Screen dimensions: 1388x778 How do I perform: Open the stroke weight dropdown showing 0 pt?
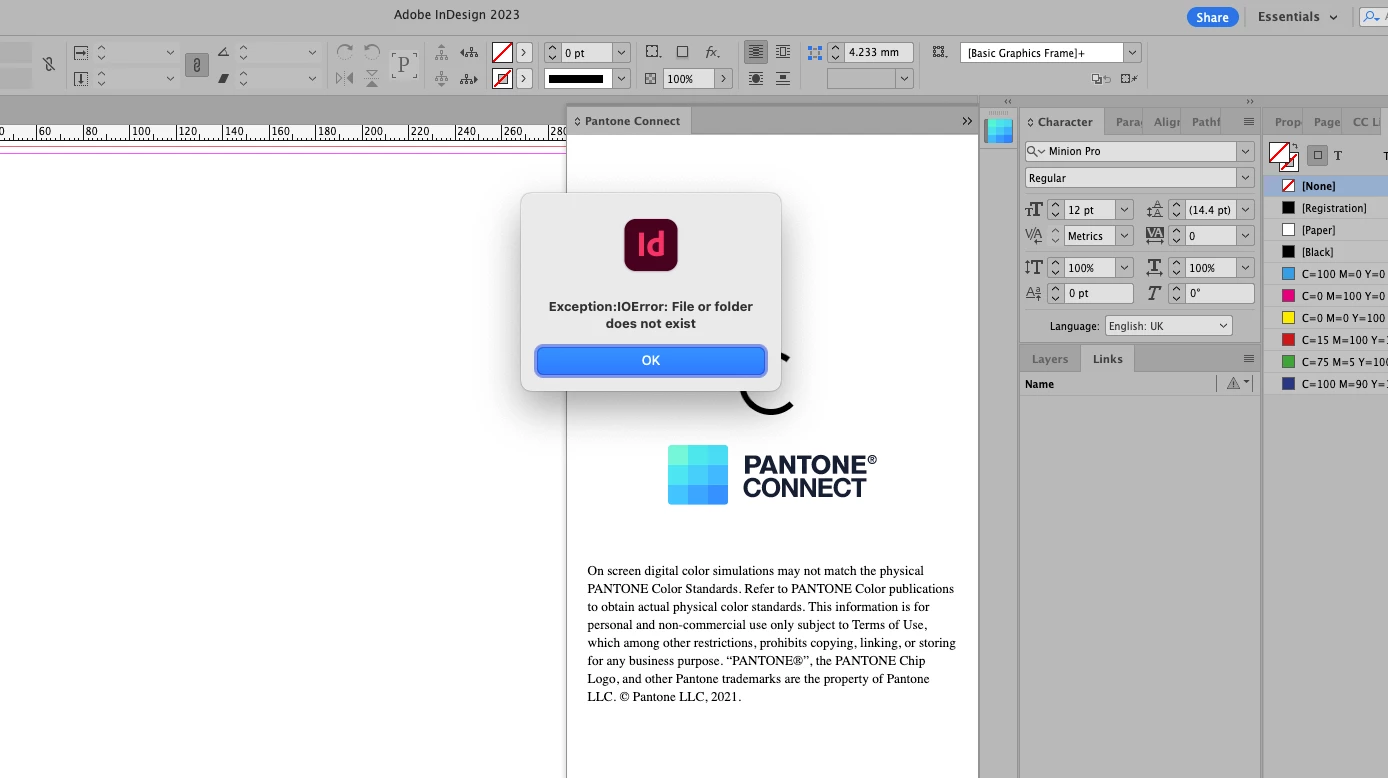pyautogui.click(x=621, y=52)
